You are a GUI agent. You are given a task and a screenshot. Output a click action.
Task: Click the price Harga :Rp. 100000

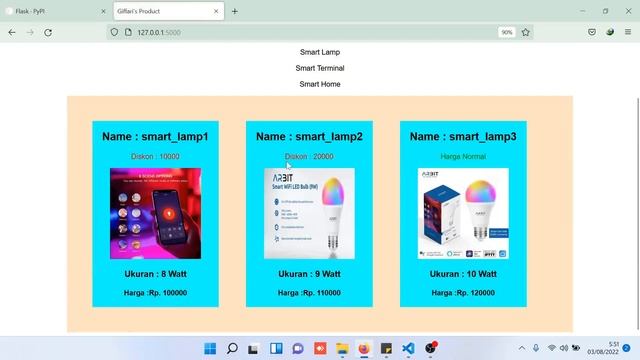coord(156,293)
